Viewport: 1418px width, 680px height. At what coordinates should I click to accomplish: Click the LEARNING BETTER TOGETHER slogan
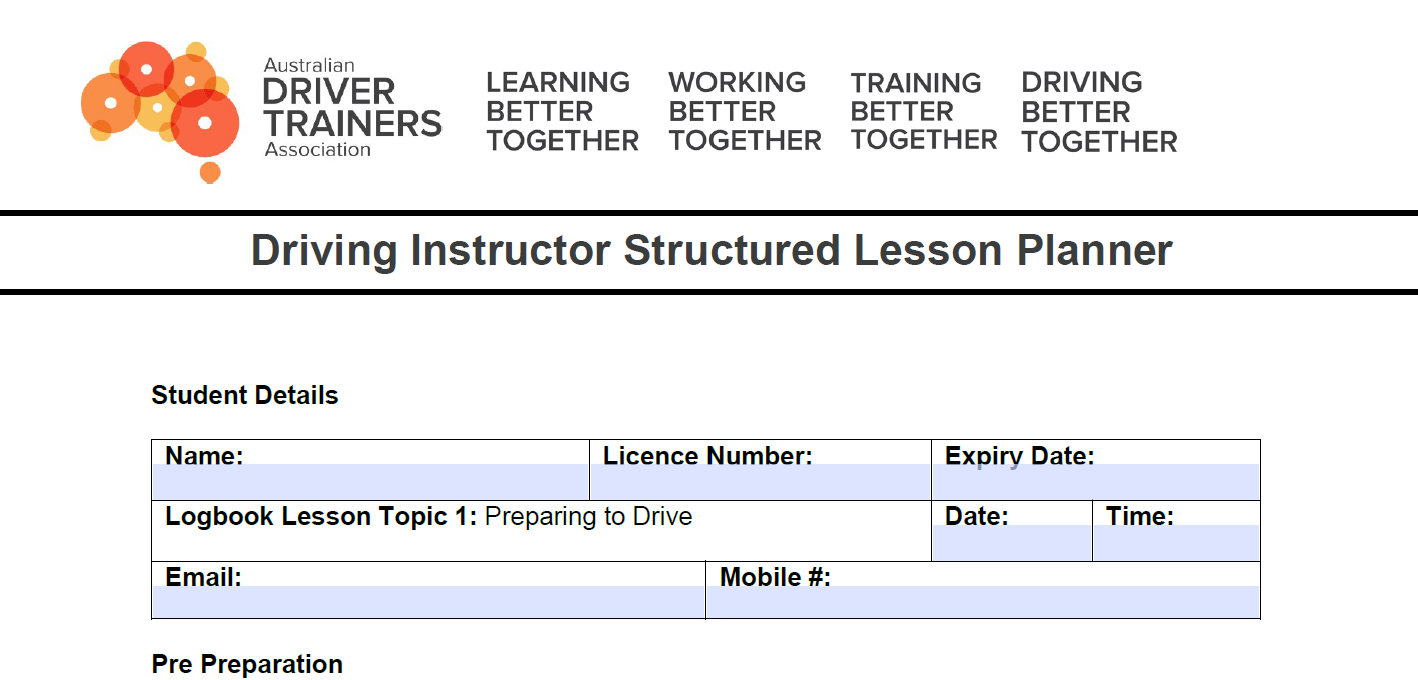562,111
